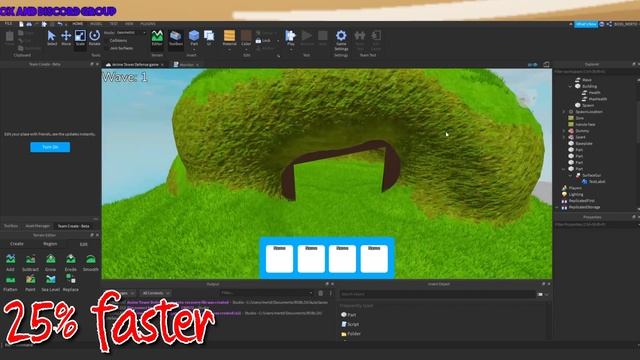This screenshot has width=640, height=360.
Task: Select the Paint terrain tool
Action: pyautogui.click(x=30, y=283)
